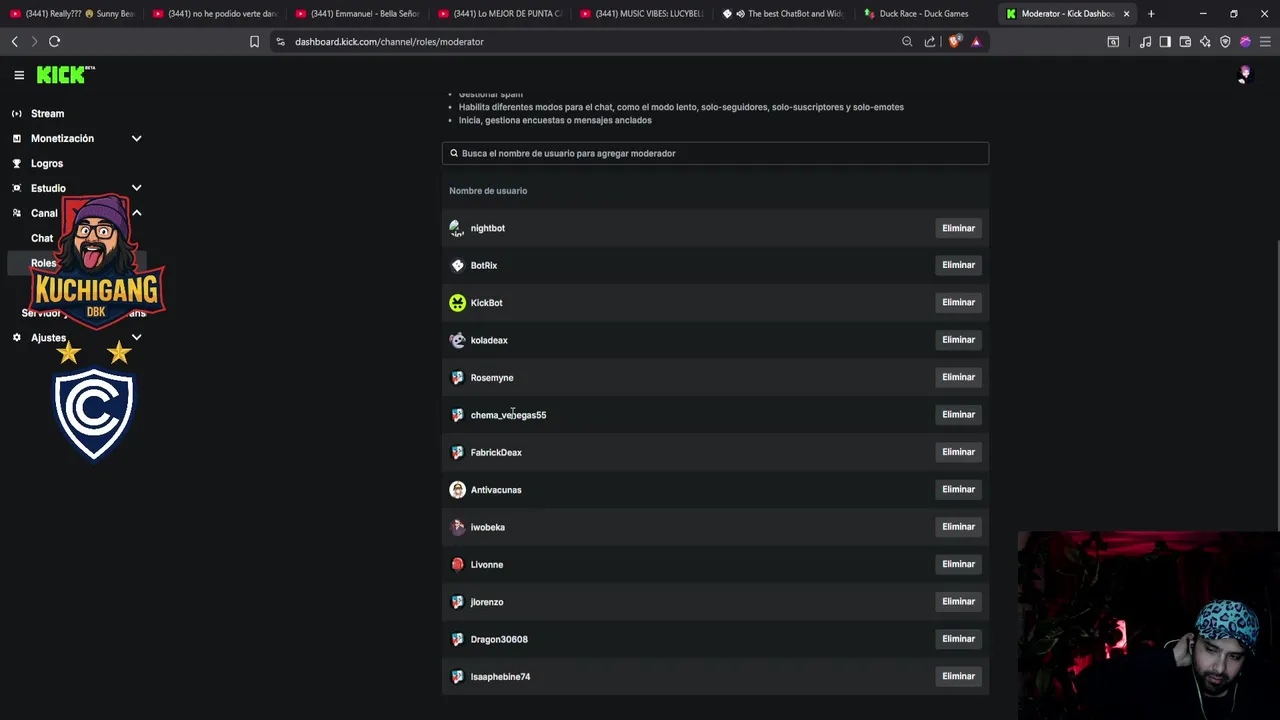The image size is (1280, 720).
Task: Collapse the Canal section chevron
Action: (x=137, y=213)
